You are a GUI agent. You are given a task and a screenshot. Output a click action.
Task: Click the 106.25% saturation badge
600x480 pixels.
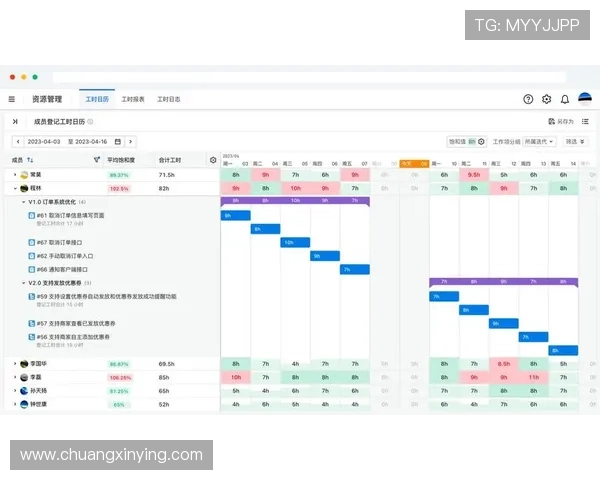coord(120,378)
